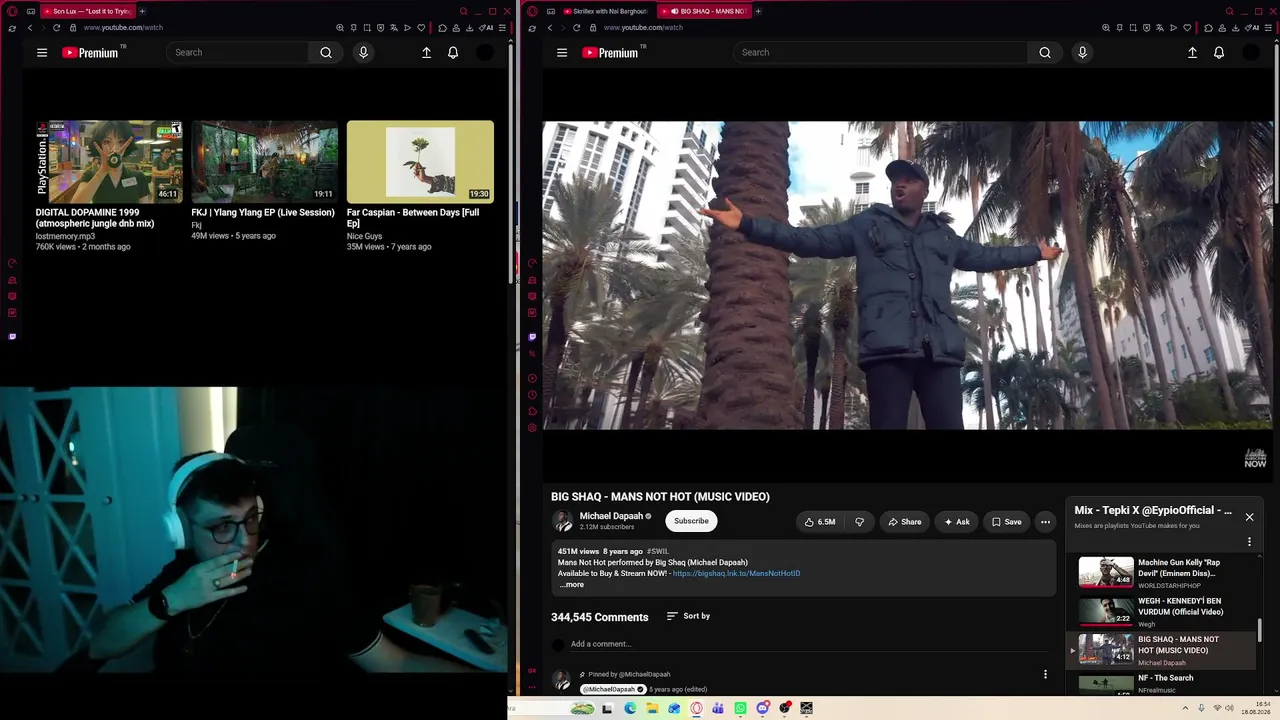Open a new tab in left window
This screenshot has height=720, width=1280.
142,11
